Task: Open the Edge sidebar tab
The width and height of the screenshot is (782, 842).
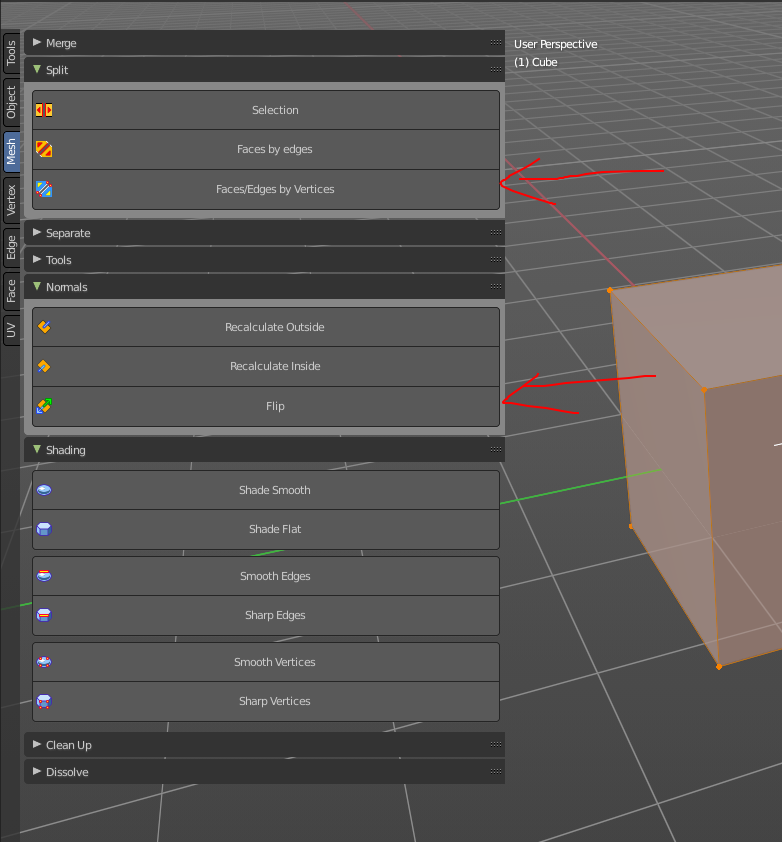Action: pos(11,248)
